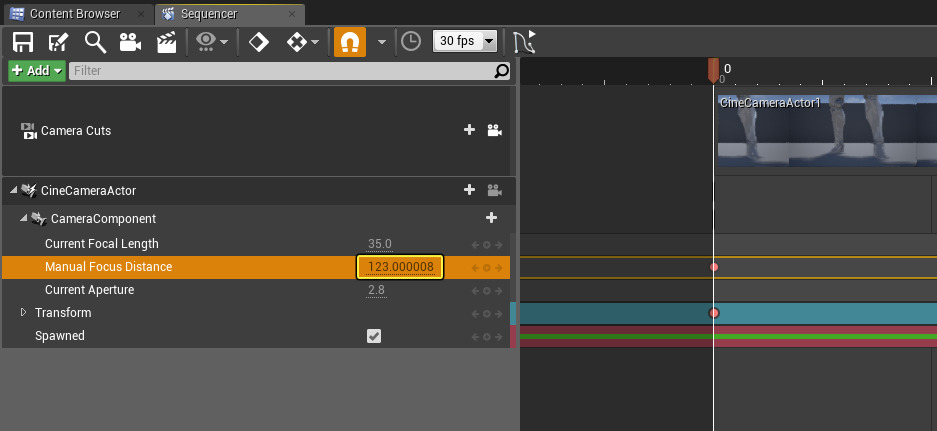This screenshot has height=431, width=937.
Task: Toggle the Spawned checkbox
Action: 373,336
